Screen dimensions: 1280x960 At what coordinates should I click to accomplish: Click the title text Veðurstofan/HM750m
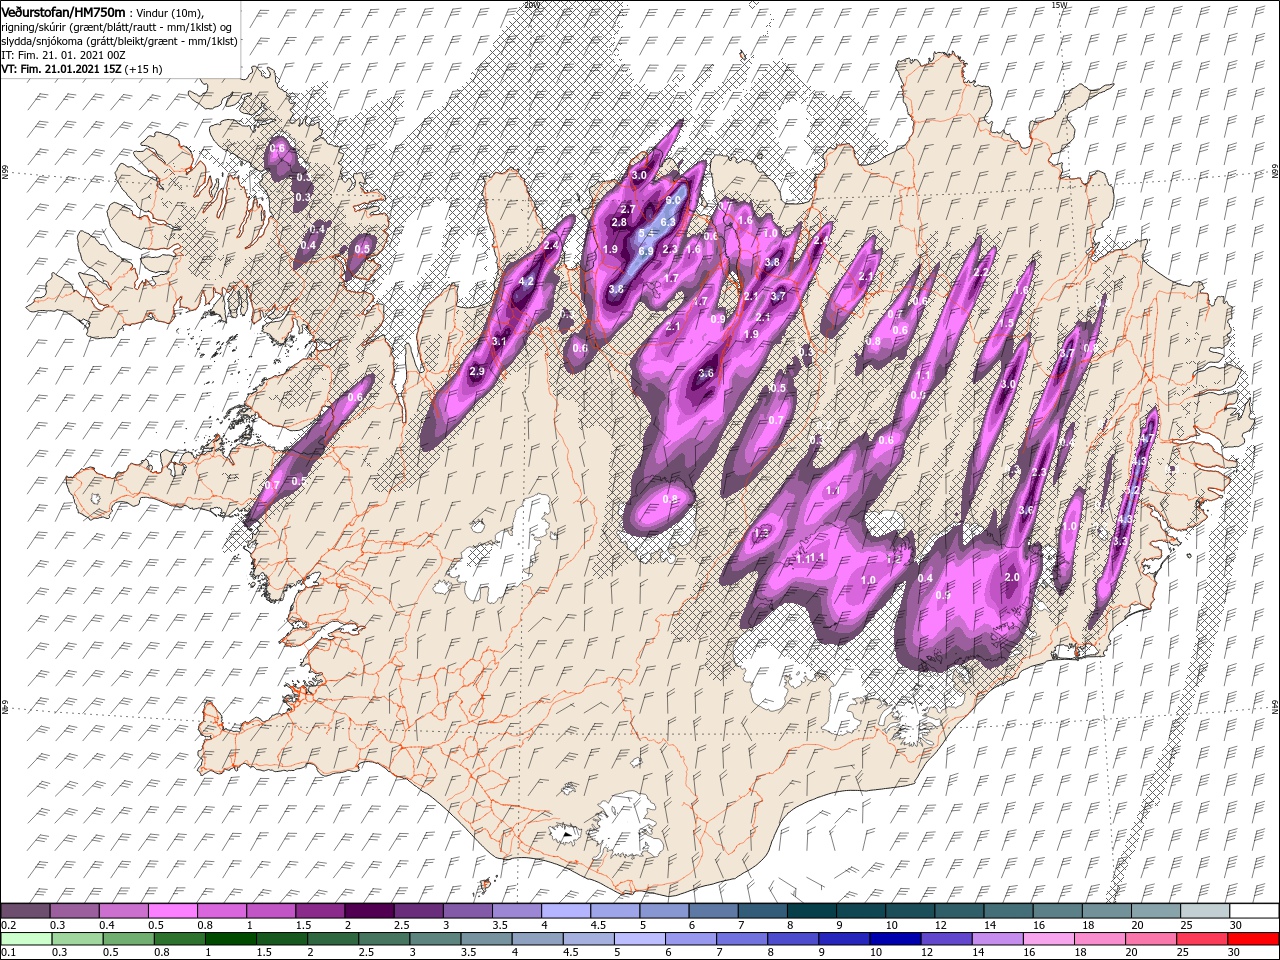click(63, 11)
